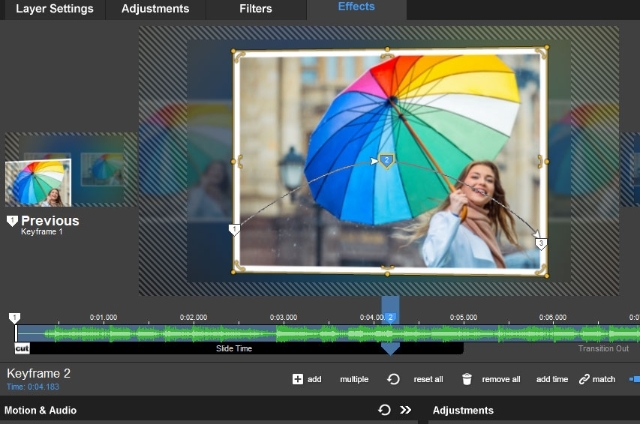Click the reset all circular arrow icon
This screenshot has height=424, width=640.
point(394,379)
